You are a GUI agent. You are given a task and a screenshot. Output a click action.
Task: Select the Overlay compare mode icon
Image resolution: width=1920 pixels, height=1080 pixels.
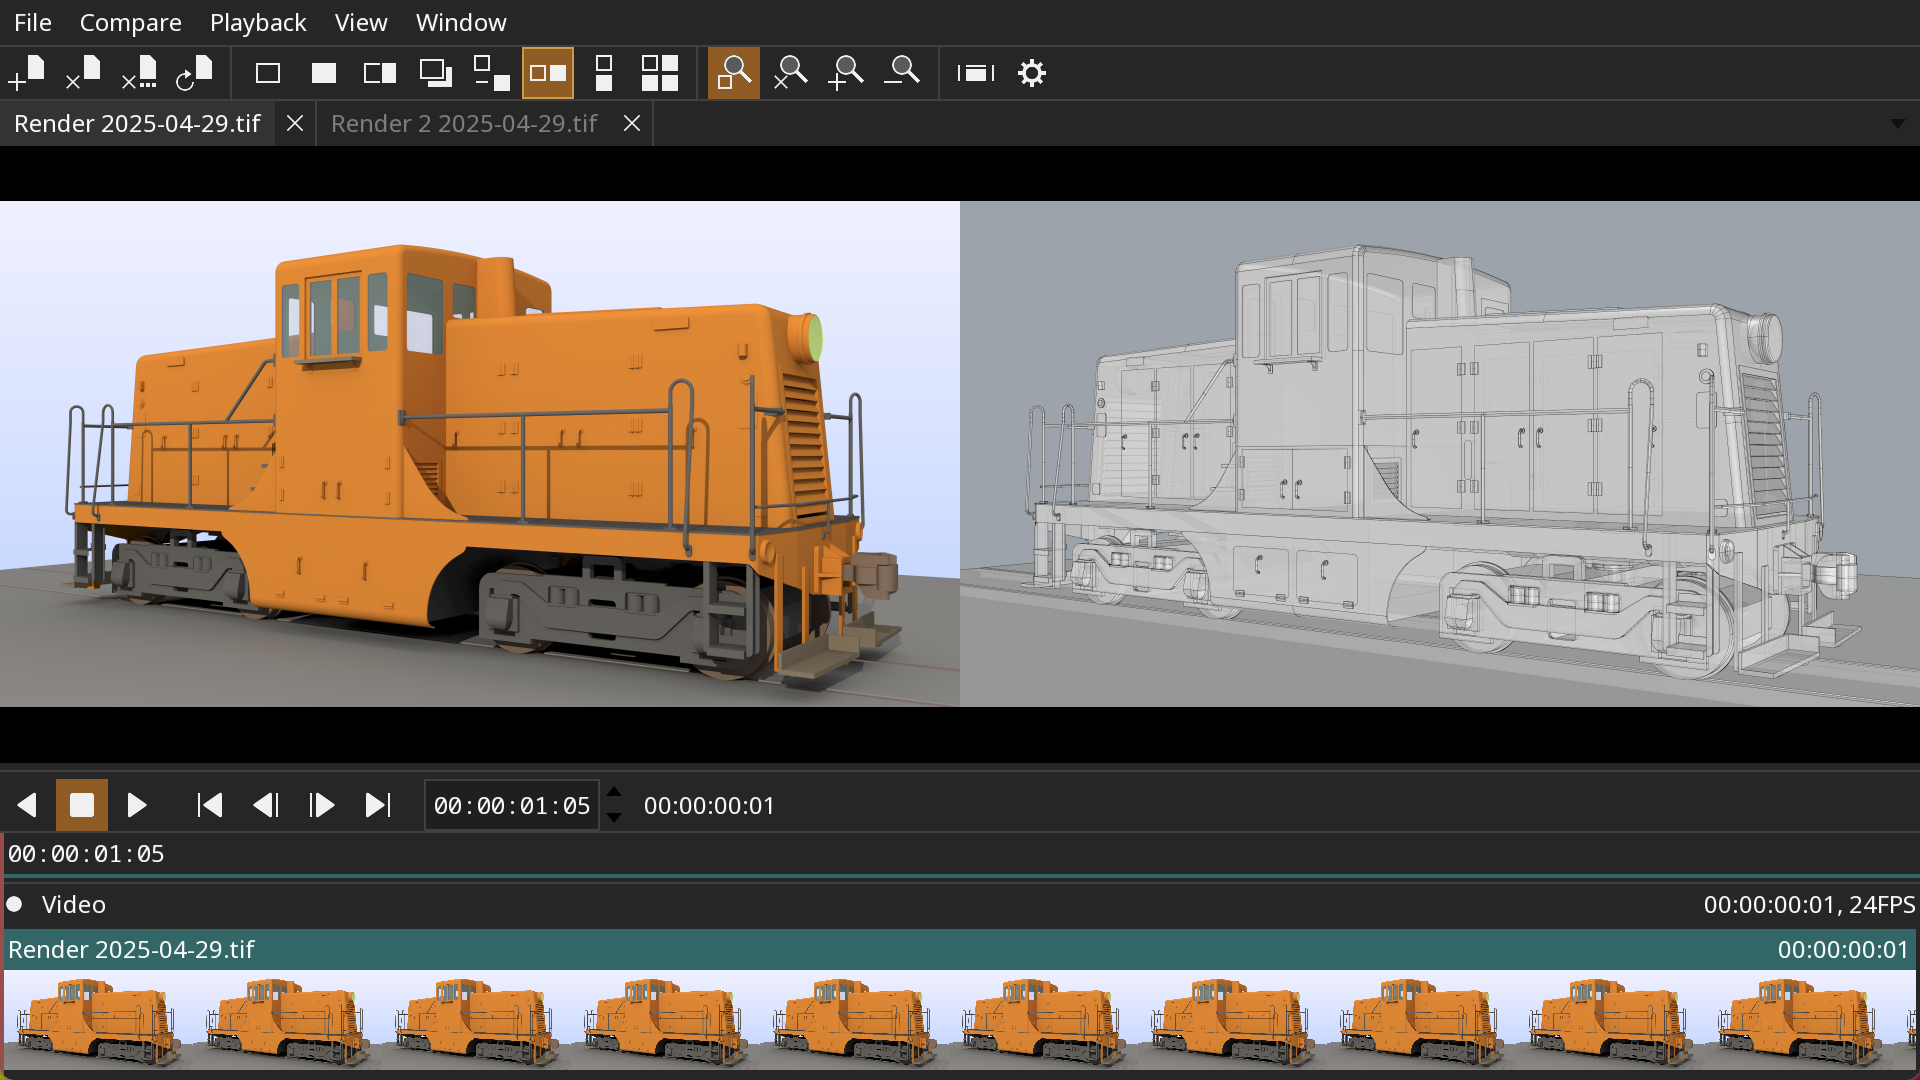(436, 73)
